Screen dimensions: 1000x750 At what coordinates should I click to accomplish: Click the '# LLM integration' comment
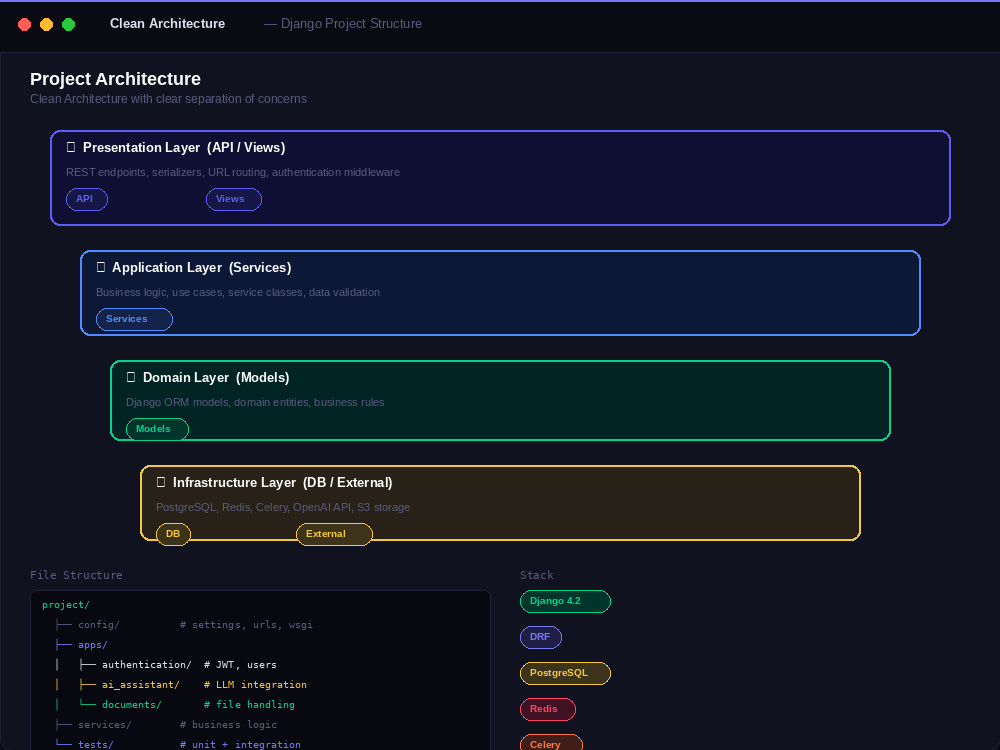pyautogui.click(x=255, y=684)
